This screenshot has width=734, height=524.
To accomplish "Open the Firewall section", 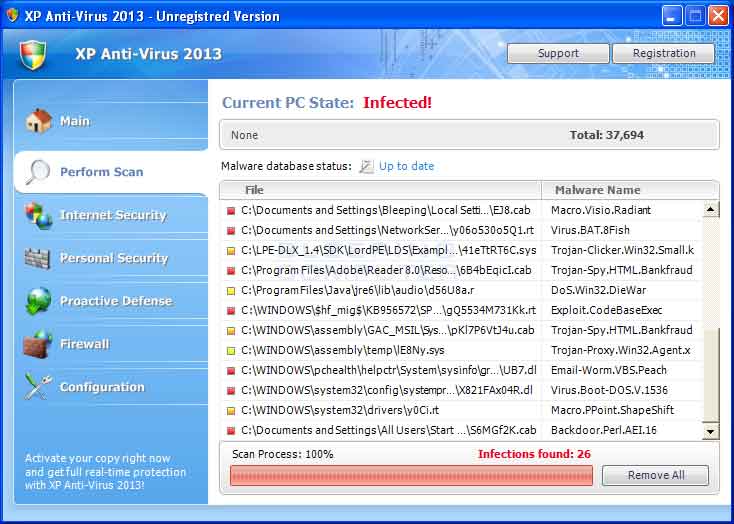I will pos(111,344).
